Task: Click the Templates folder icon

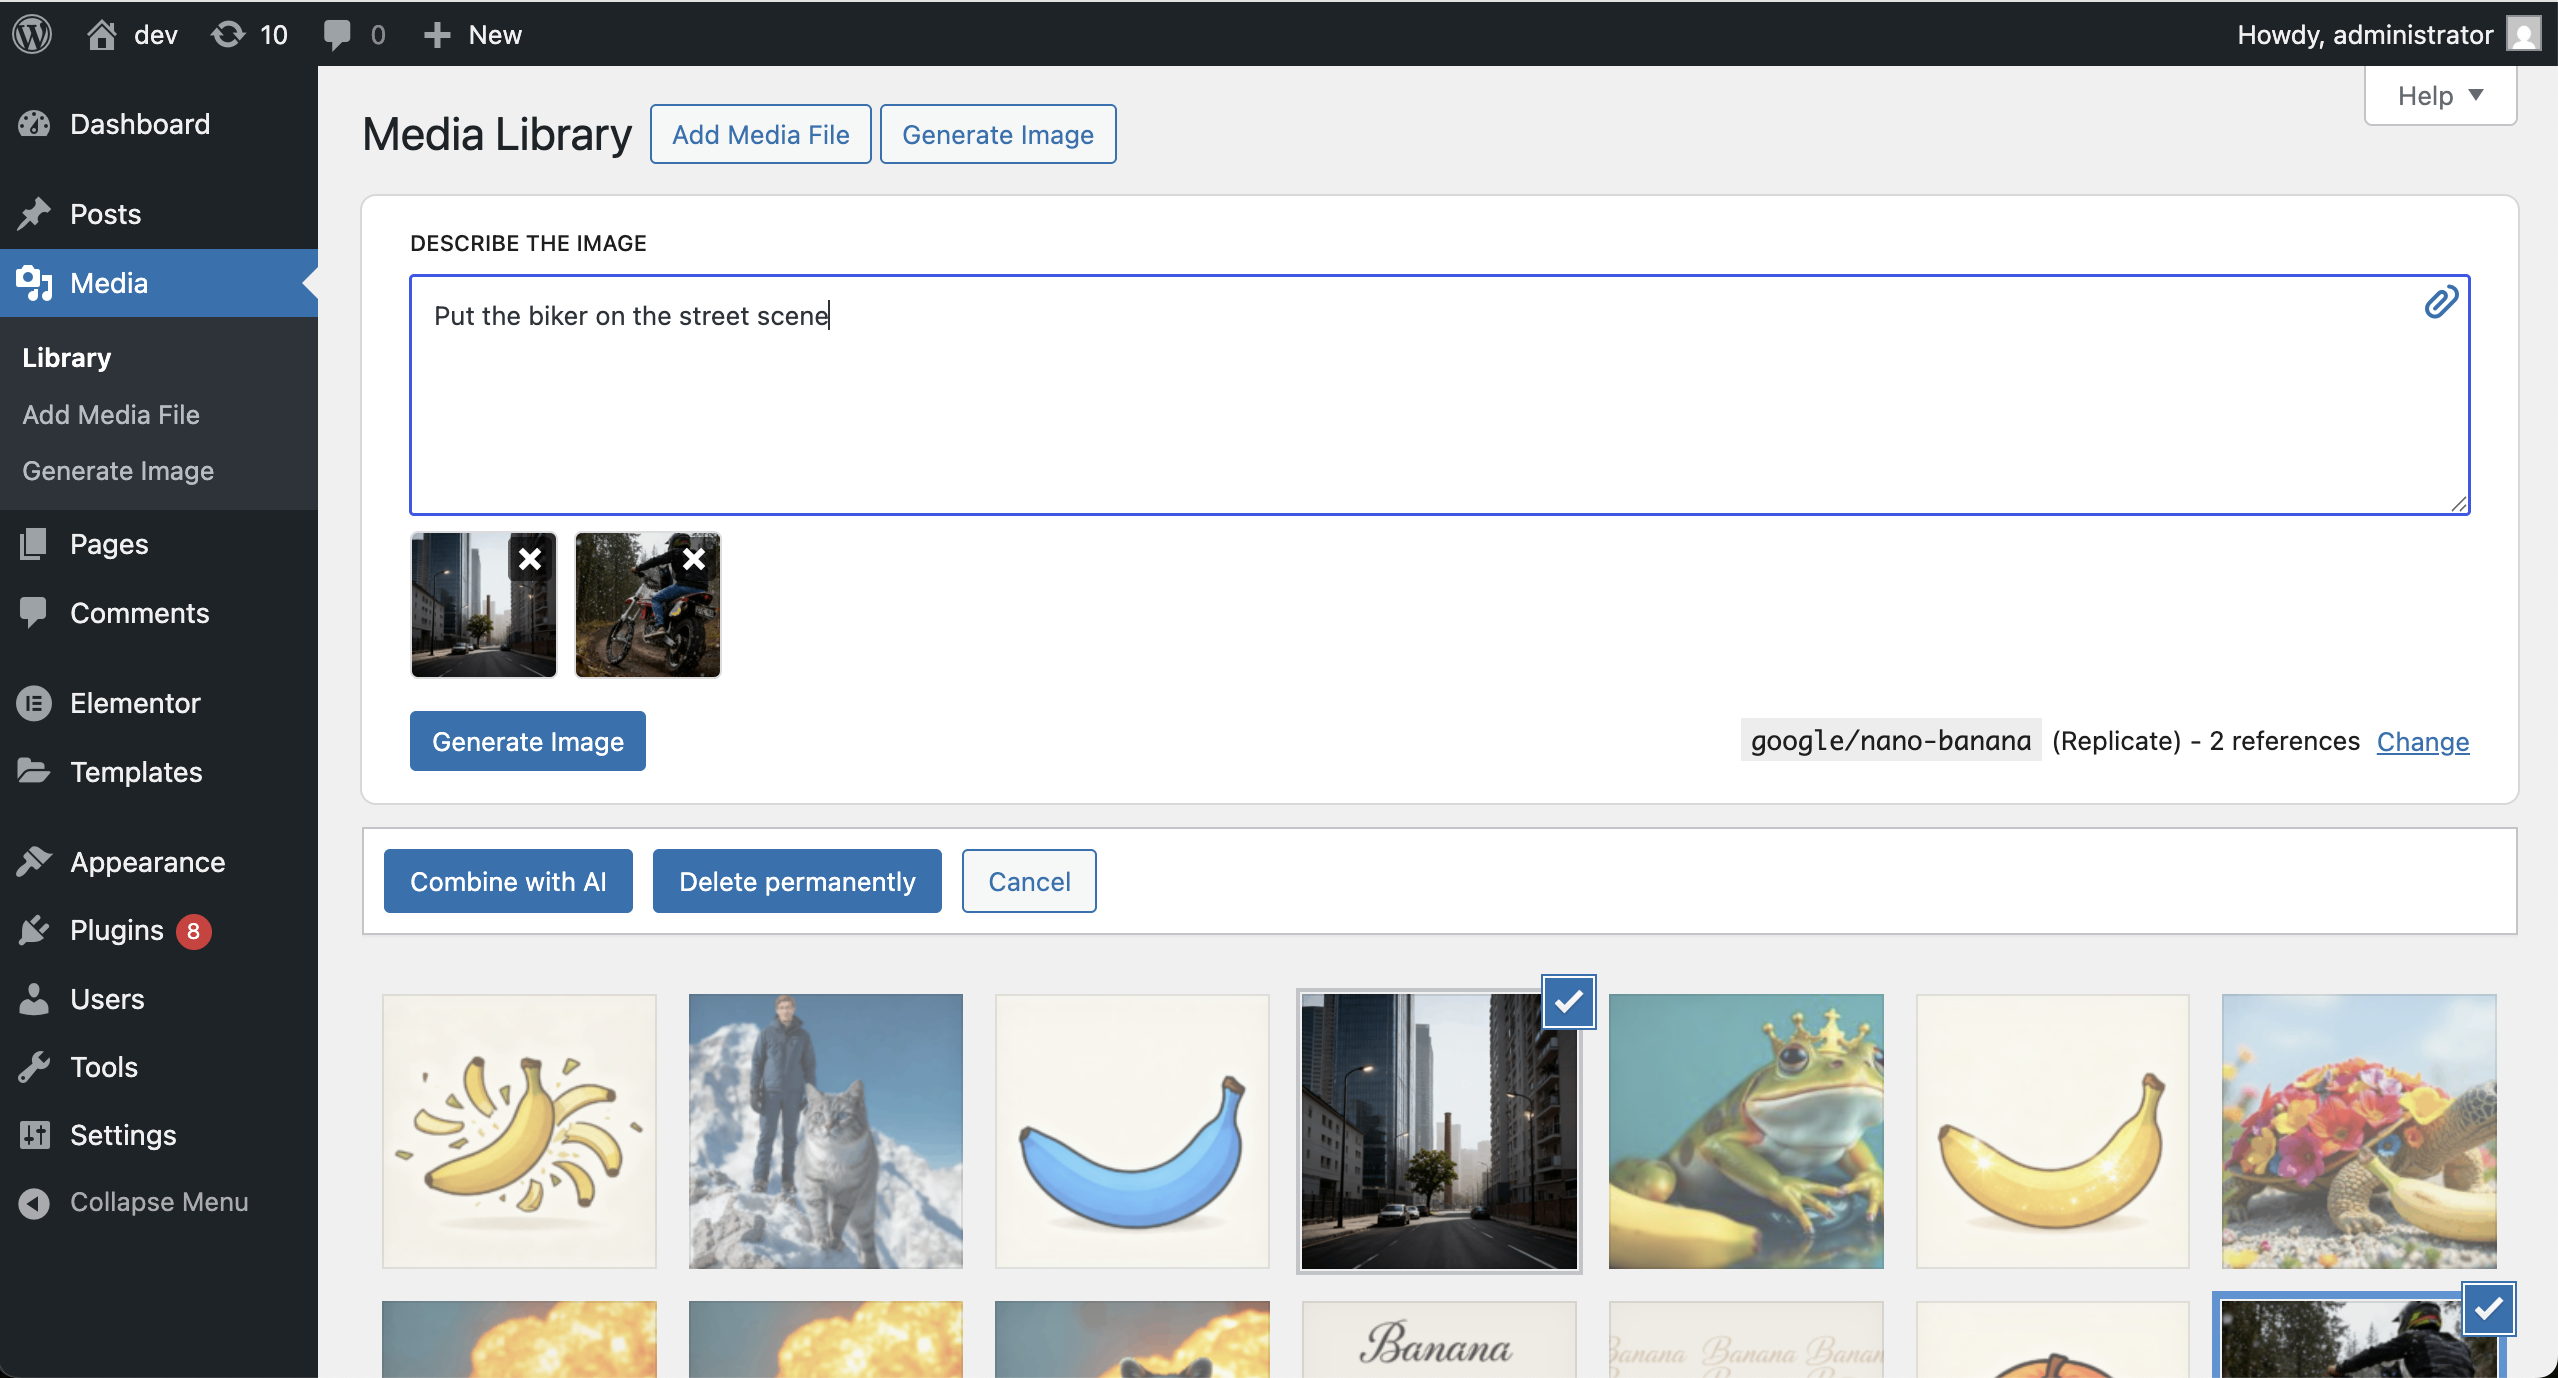Action: [x=34, y=771]
